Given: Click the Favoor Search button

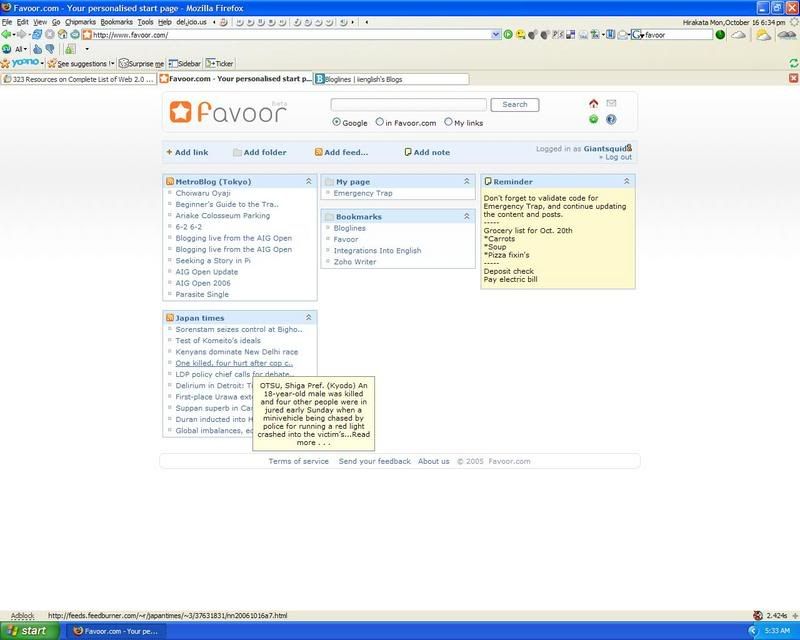Looking at the screenshot, I should [x=514, y=105].
